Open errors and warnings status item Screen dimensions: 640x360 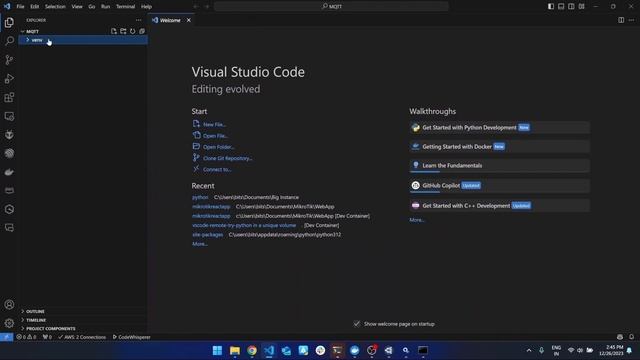point(26,337)
